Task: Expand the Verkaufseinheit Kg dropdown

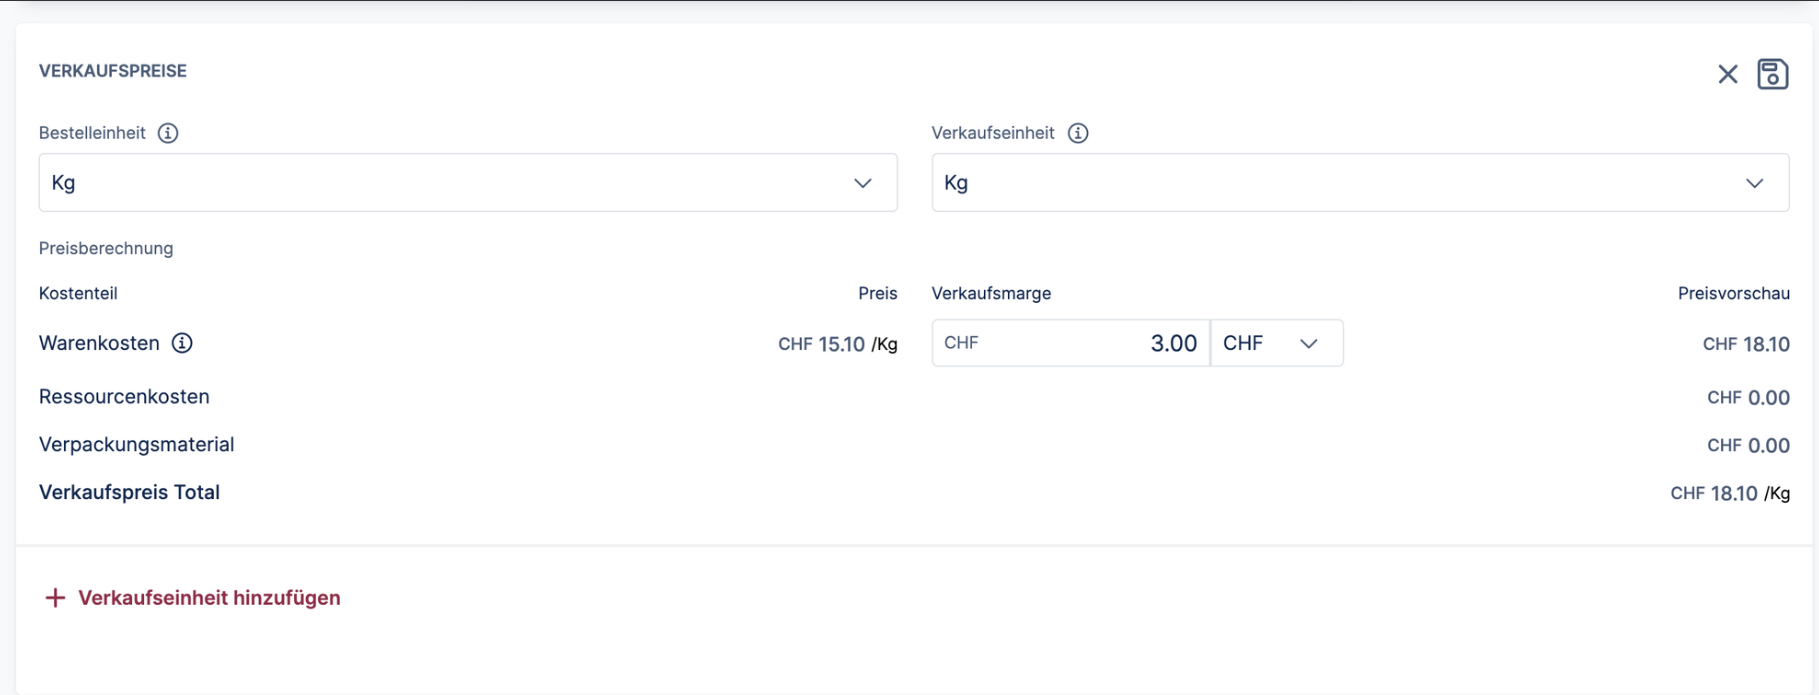Action: (1359, 183)
